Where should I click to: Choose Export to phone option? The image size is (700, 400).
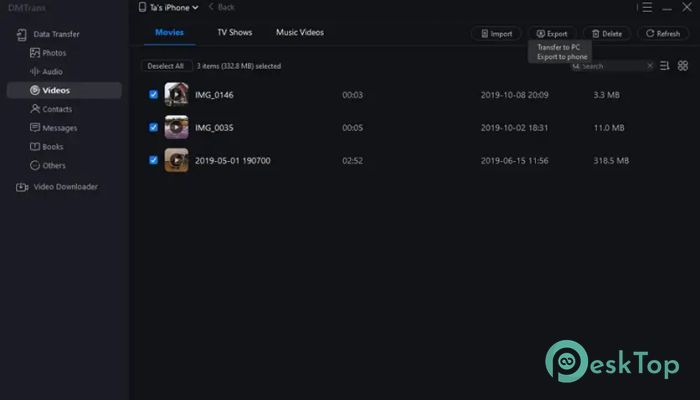coord(562,57)
